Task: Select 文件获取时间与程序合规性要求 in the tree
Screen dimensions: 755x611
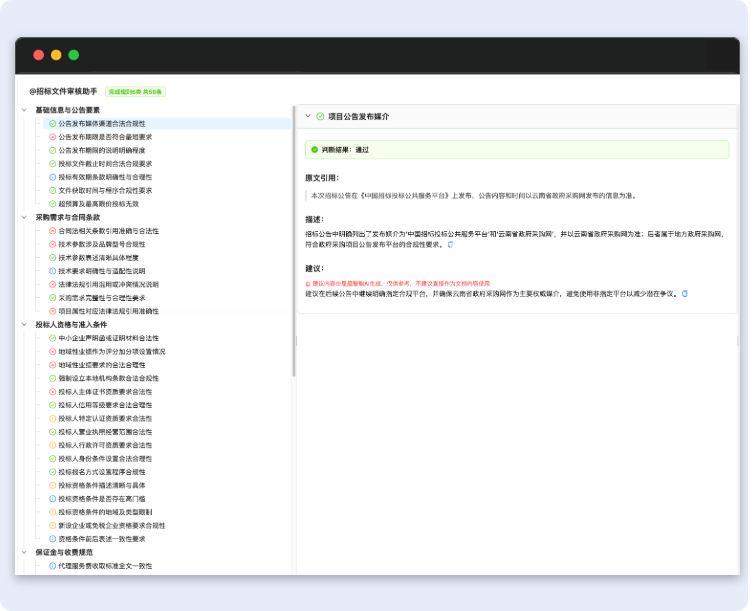Action: tap(105, 190)
